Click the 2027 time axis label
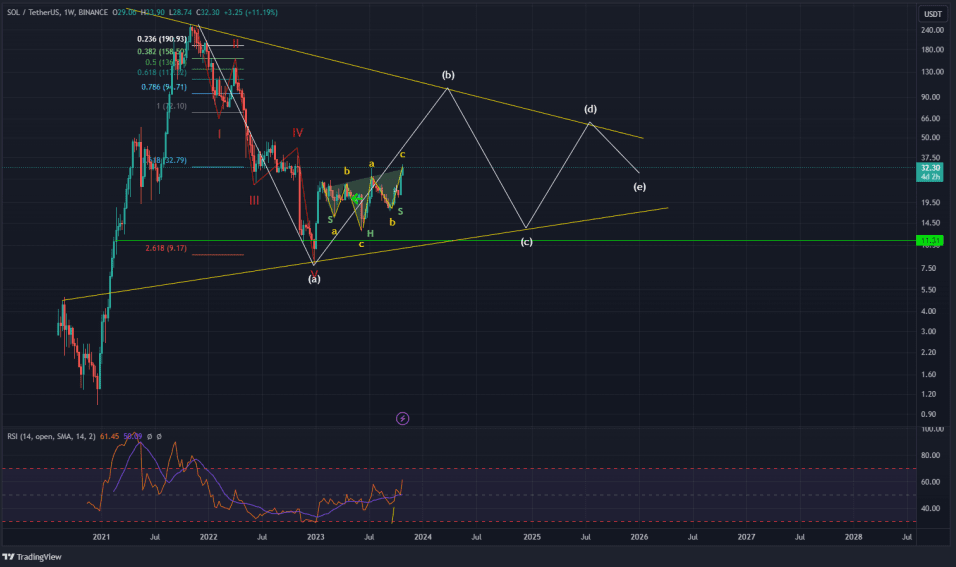 click(x=746, y=537)
